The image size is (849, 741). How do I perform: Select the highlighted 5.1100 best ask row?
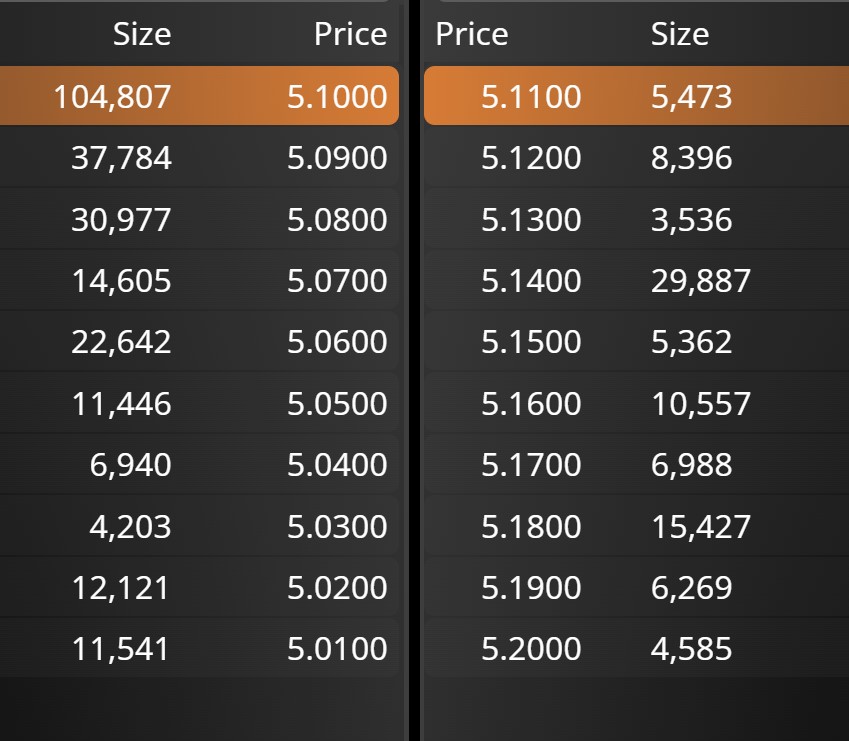click(636, 97)
